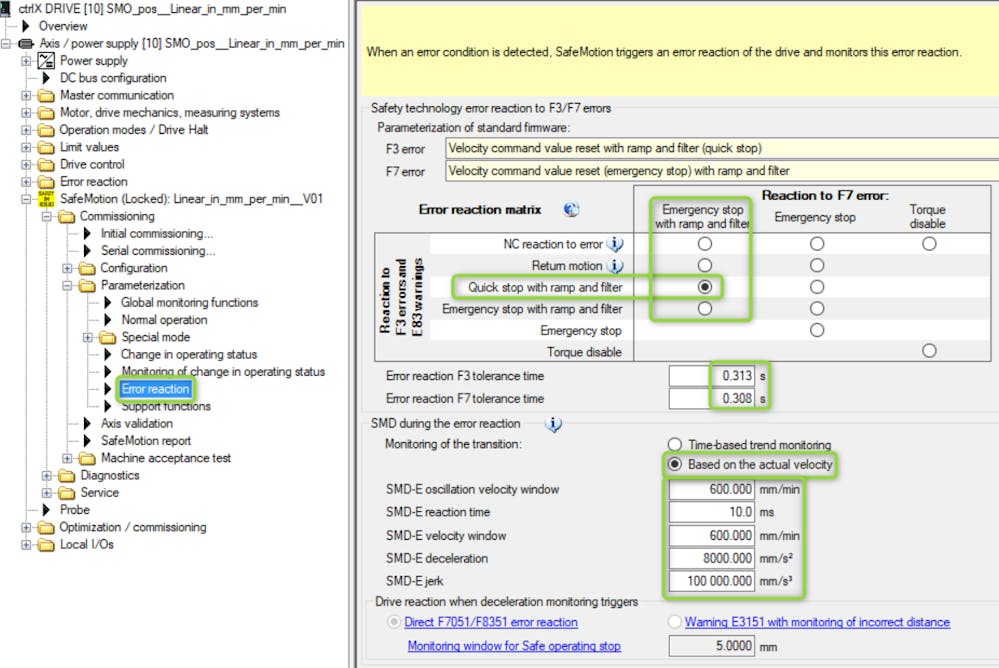This screenshot has height=668, width=999.
Task: Click the Axis / power supply node icon
Action: (26, 43)
